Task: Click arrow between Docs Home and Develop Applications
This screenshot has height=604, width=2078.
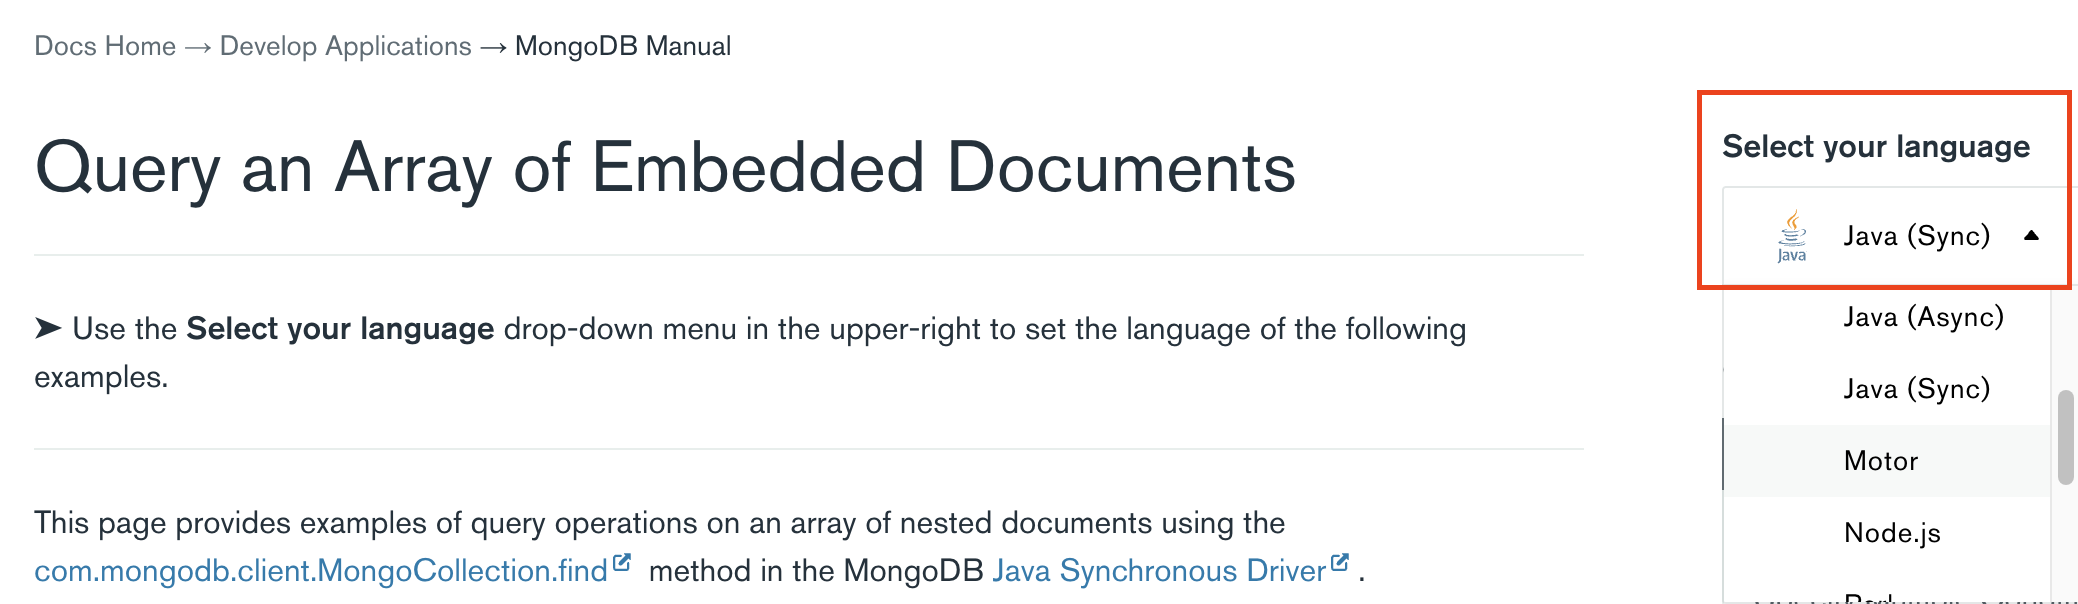Action: point(198,47)
